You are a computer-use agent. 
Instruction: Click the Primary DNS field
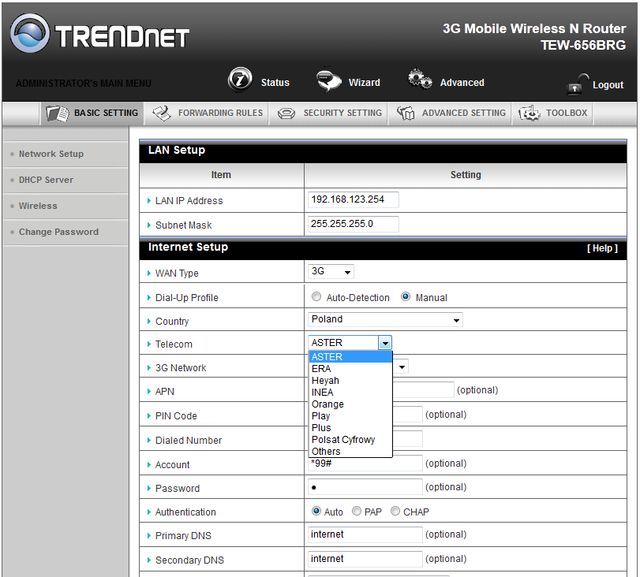tap(365, 535)
